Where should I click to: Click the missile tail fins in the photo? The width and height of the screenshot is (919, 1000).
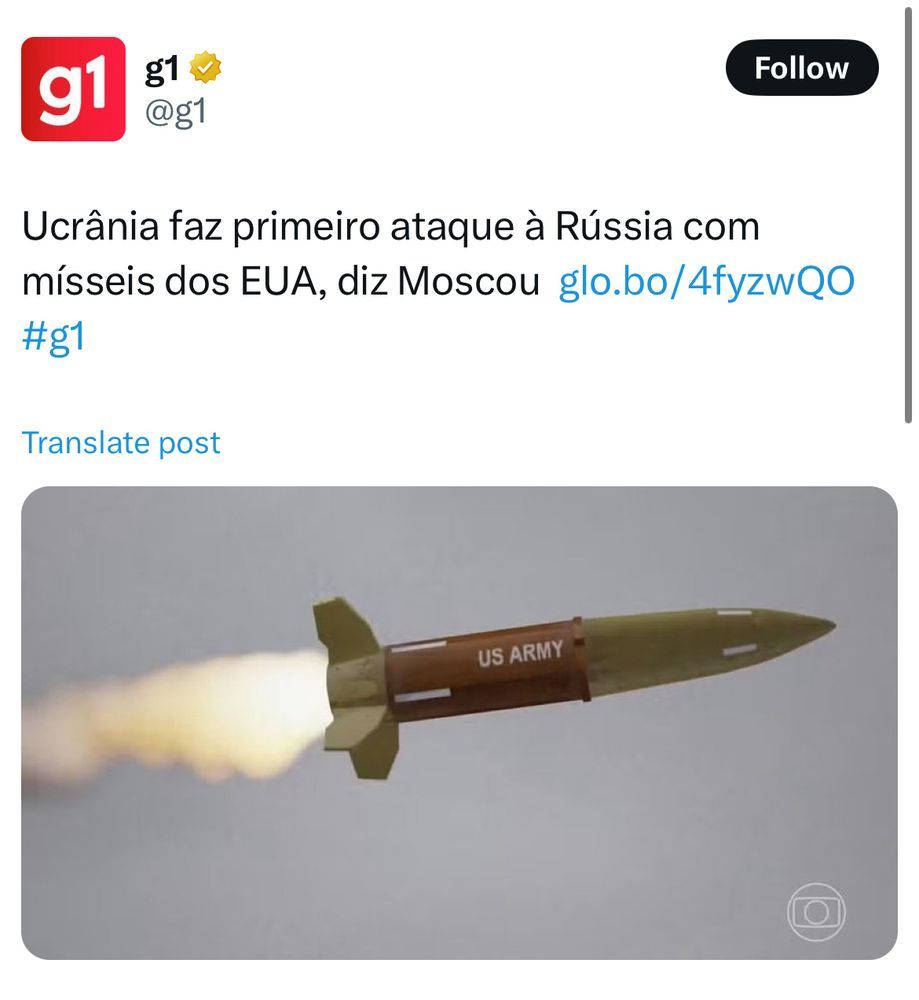click(355, 689)
